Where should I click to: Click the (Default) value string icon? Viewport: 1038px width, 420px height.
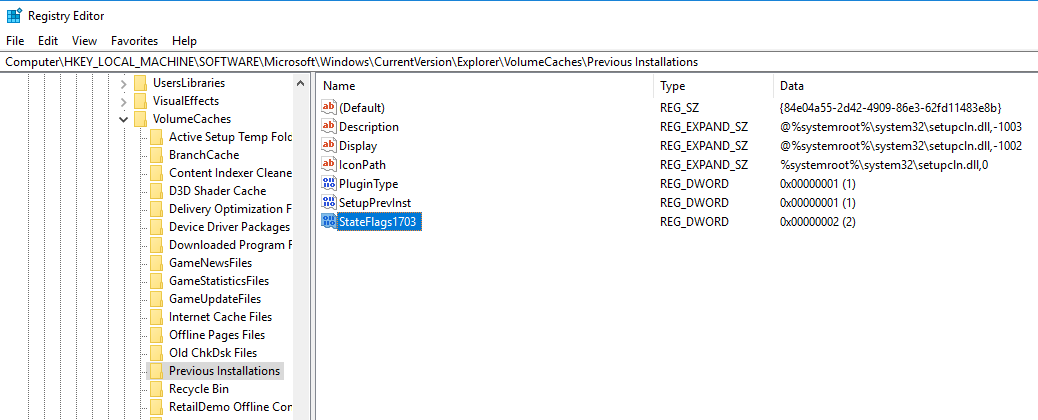[x=329, y=107]
